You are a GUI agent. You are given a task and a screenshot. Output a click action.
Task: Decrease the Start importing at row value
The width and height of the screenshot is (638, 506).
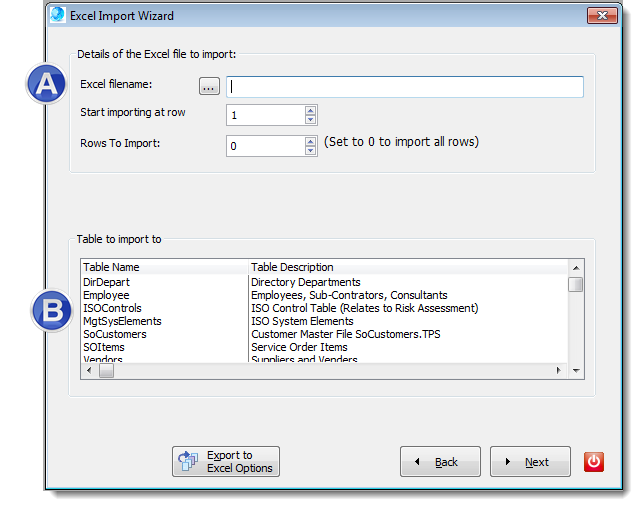tap(310, 120)
